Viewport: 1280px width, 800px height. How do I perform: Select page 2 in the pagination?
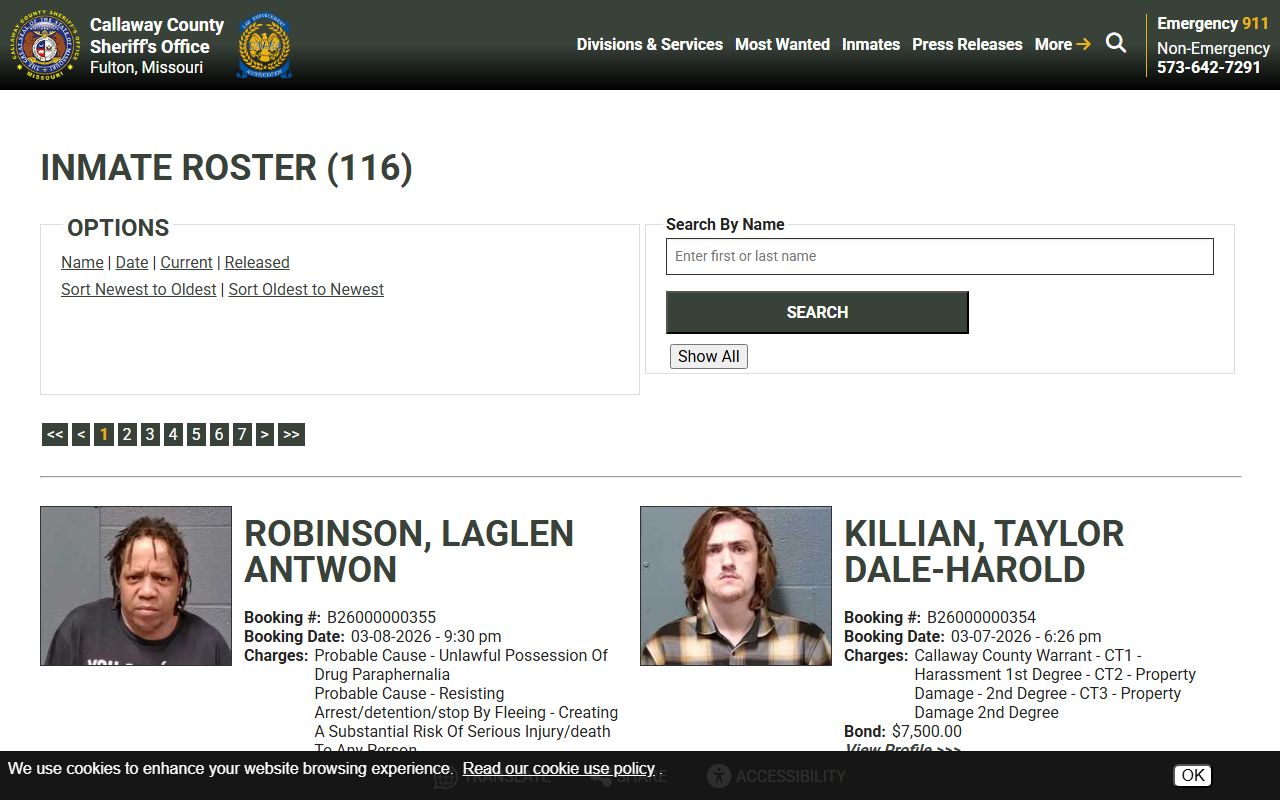pos(127,434)
